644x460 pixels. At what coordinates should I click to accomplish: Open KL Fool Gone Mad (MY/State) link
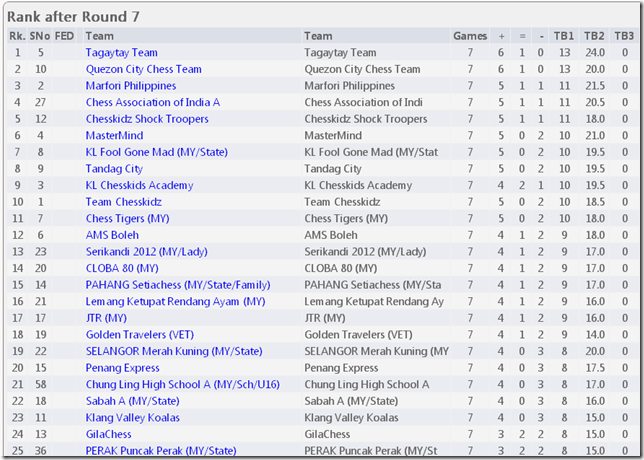[x=156, y=152]
